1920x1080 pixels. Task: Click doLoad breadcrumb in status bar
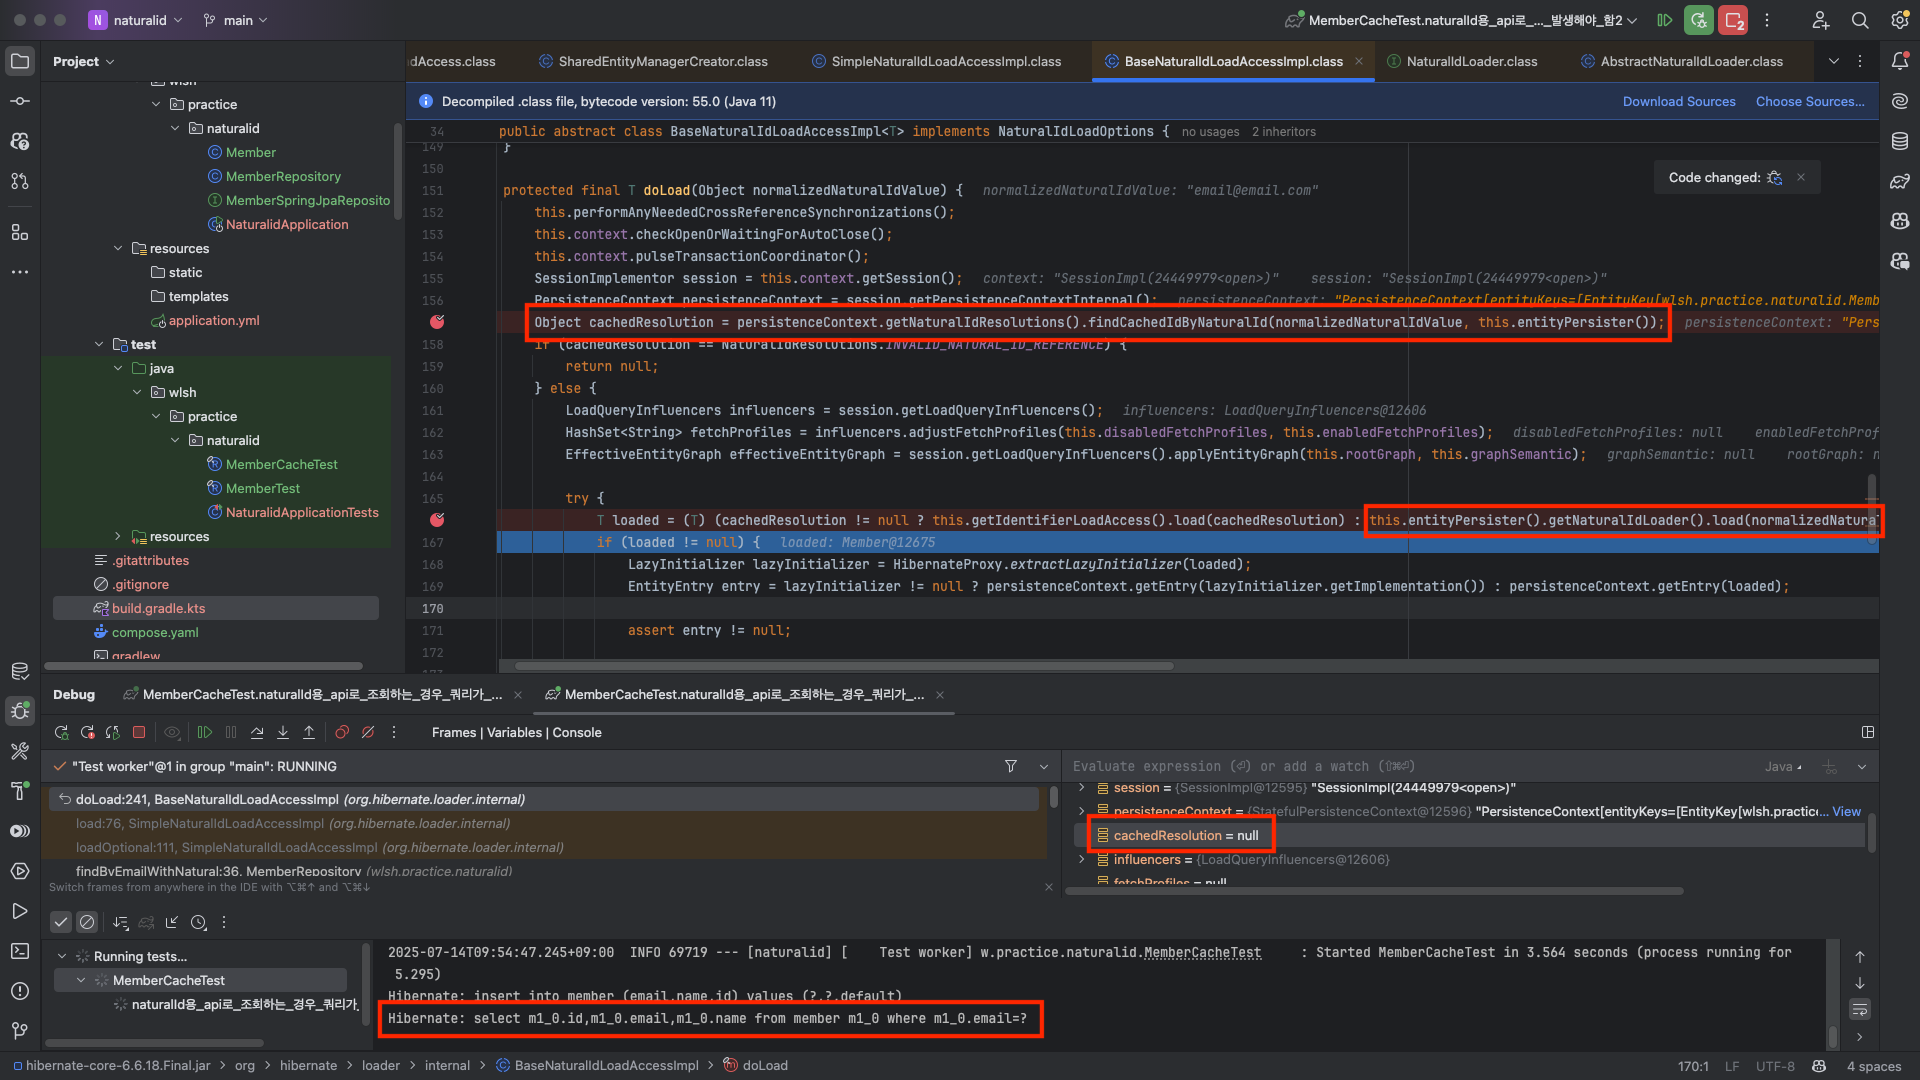click(756, 1066)
